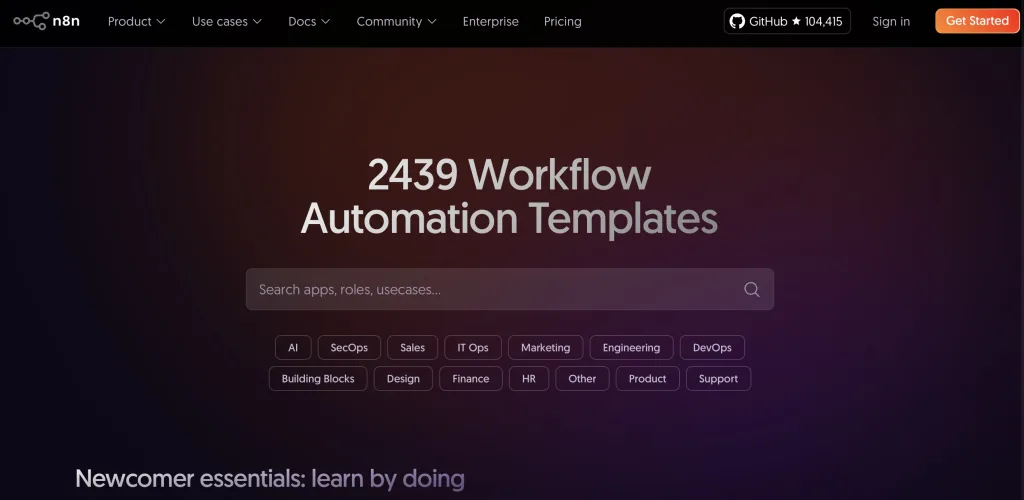Click the Get Started button
Image resolution: width=1024 pixels, height=500 pixels.
977,21
